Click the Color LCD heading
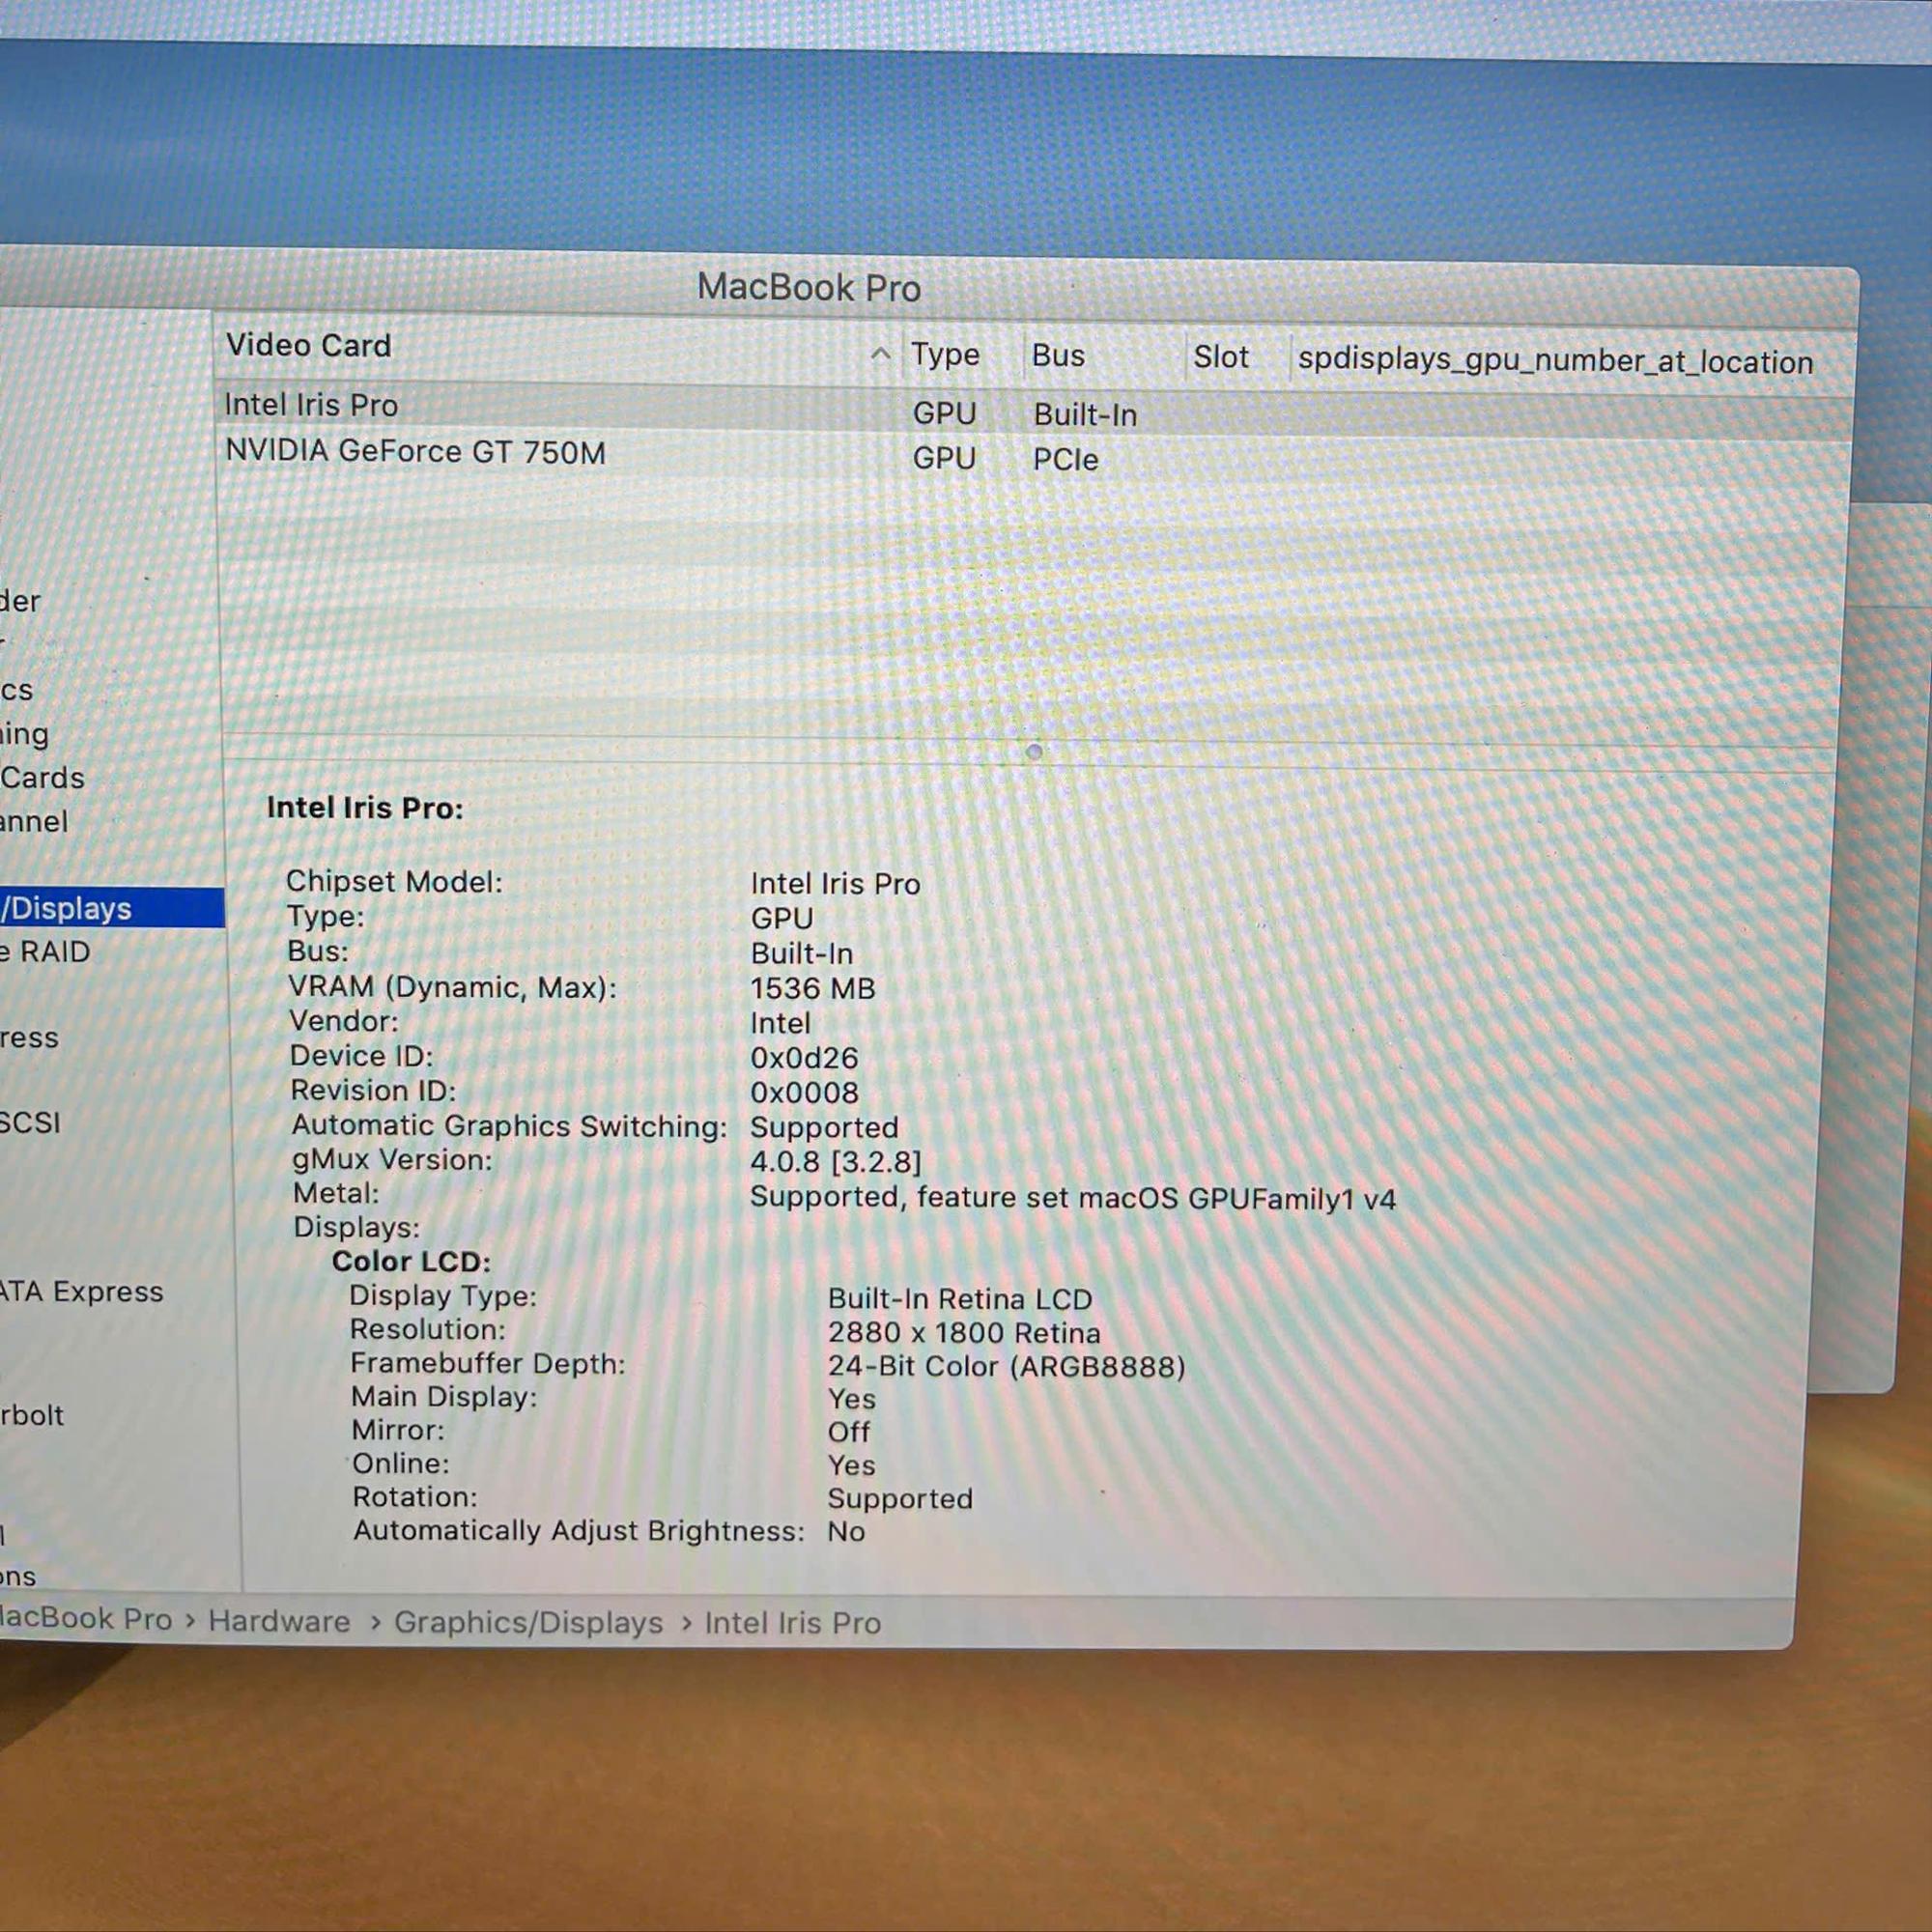This screenshot has height=1932, width=1932. point(411,1261)
